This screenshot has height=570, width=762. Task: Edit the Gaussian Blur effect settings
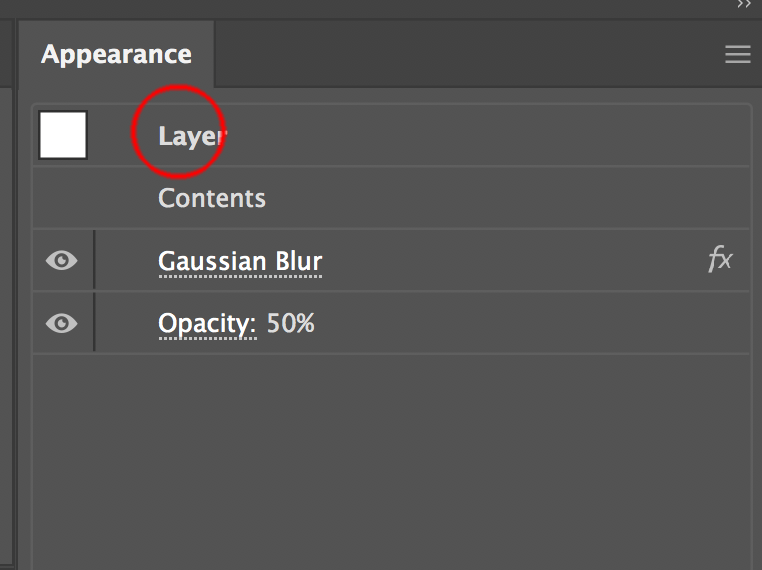coord(240,262)
